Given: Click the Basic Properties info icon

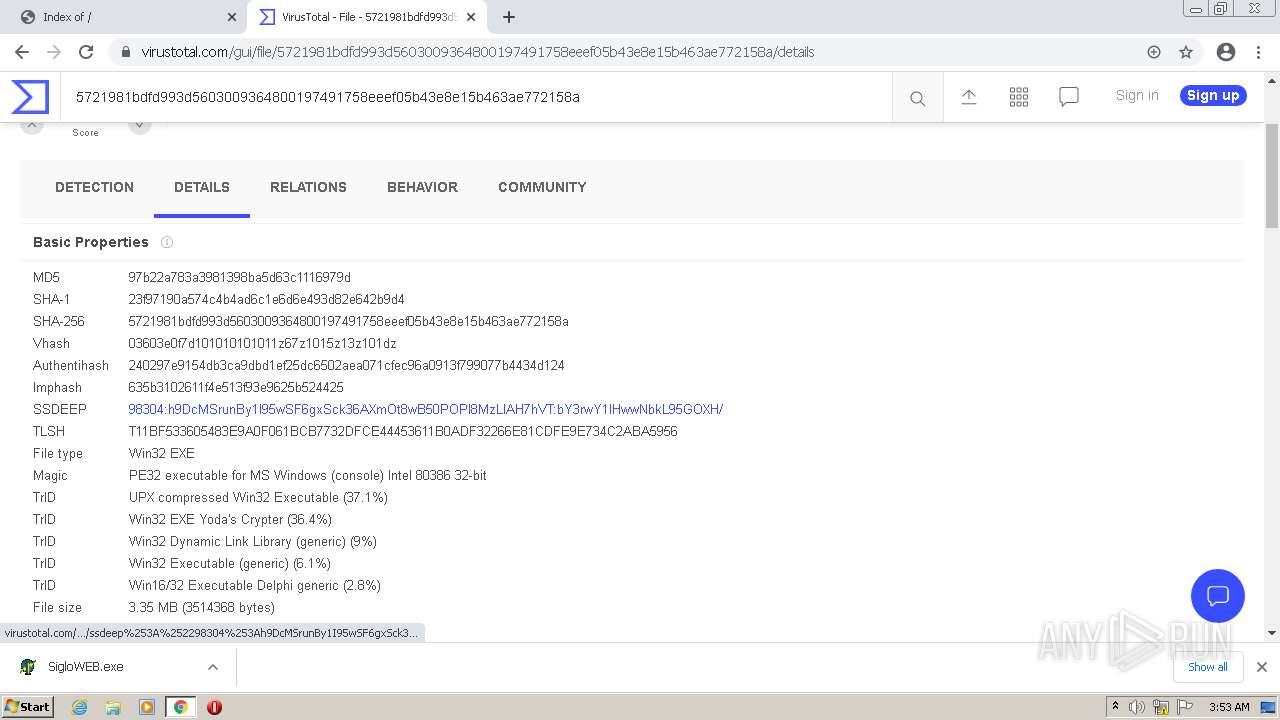Looking at the screenshot, I should pyautogui.click(x=167, y=242).
